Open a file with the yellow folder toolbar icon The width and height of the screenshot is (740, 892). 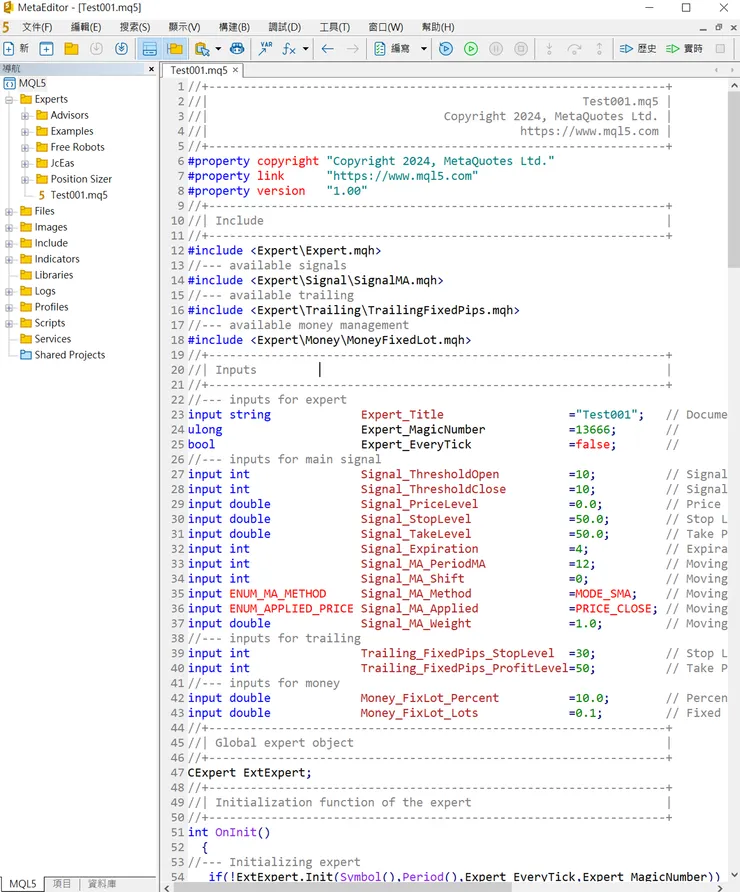point(71,48)
